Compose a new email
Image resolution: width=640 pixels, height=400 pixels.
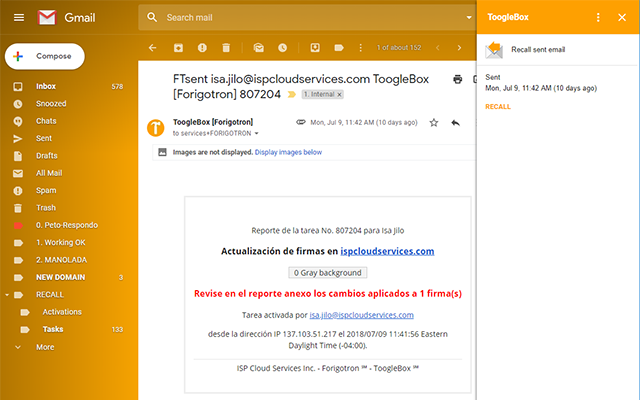pyautogui.click(x=45, y=56)
